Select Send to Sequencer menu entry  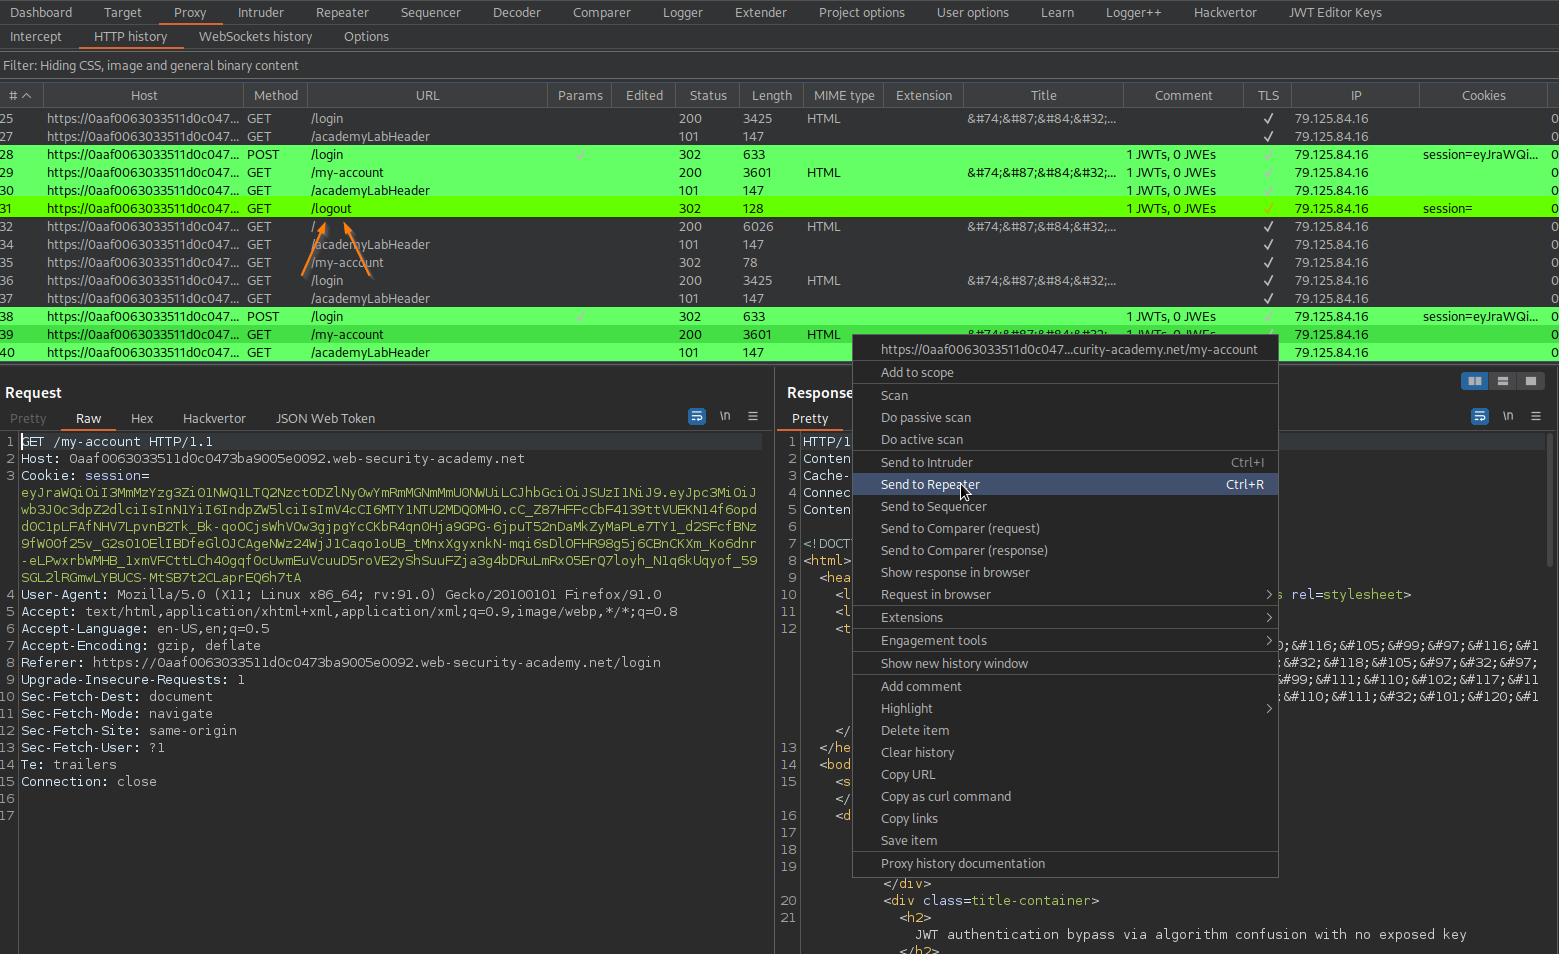1065,507
